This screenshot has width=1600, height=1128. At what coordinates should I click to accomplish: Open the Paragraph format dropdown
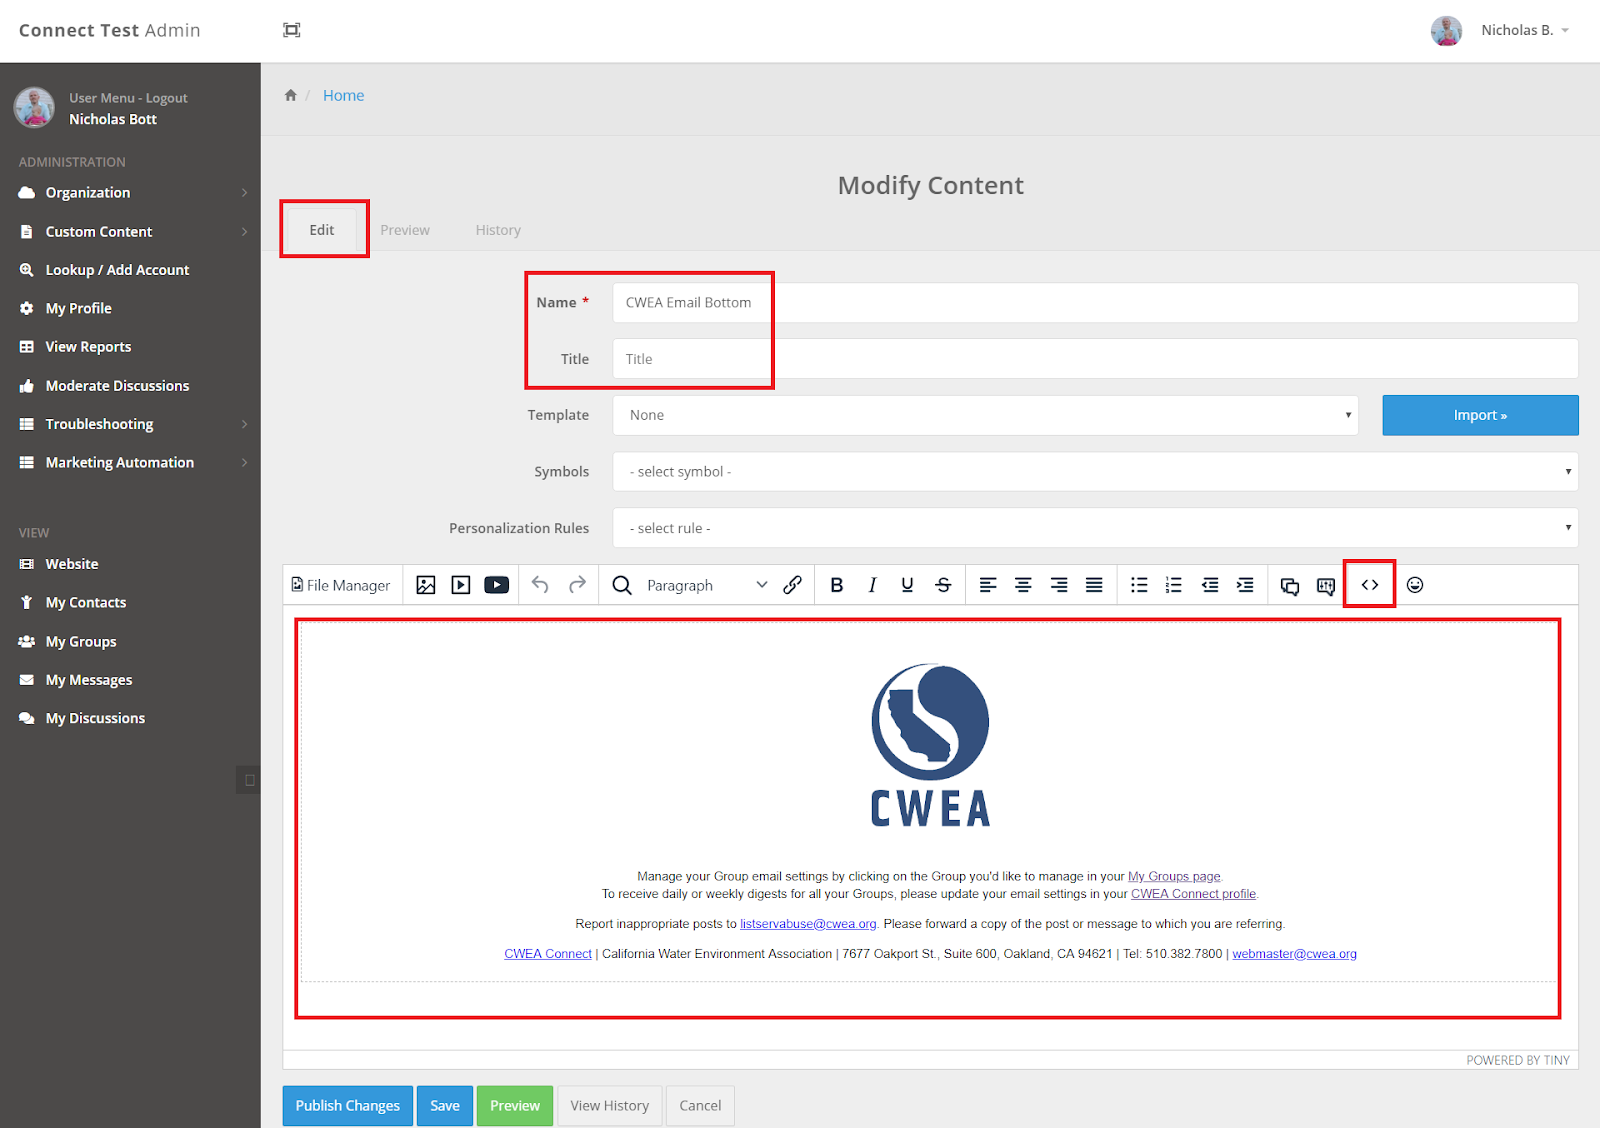coord(707,585)
